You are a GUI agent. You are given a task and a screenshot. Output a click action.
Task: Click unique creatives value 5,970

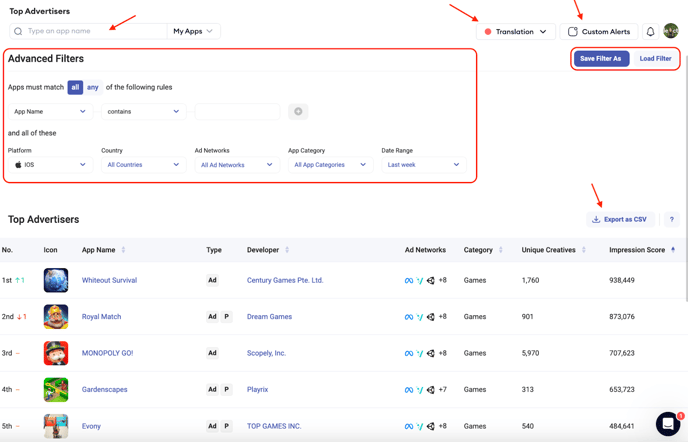coord(530,353)
